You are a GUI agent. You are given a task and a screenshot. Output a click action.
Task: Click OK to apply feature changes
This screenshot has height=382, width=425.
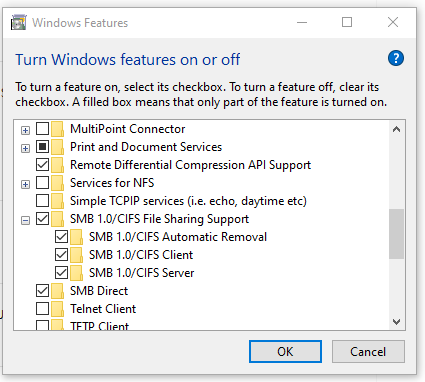click(x=285, y=351)
